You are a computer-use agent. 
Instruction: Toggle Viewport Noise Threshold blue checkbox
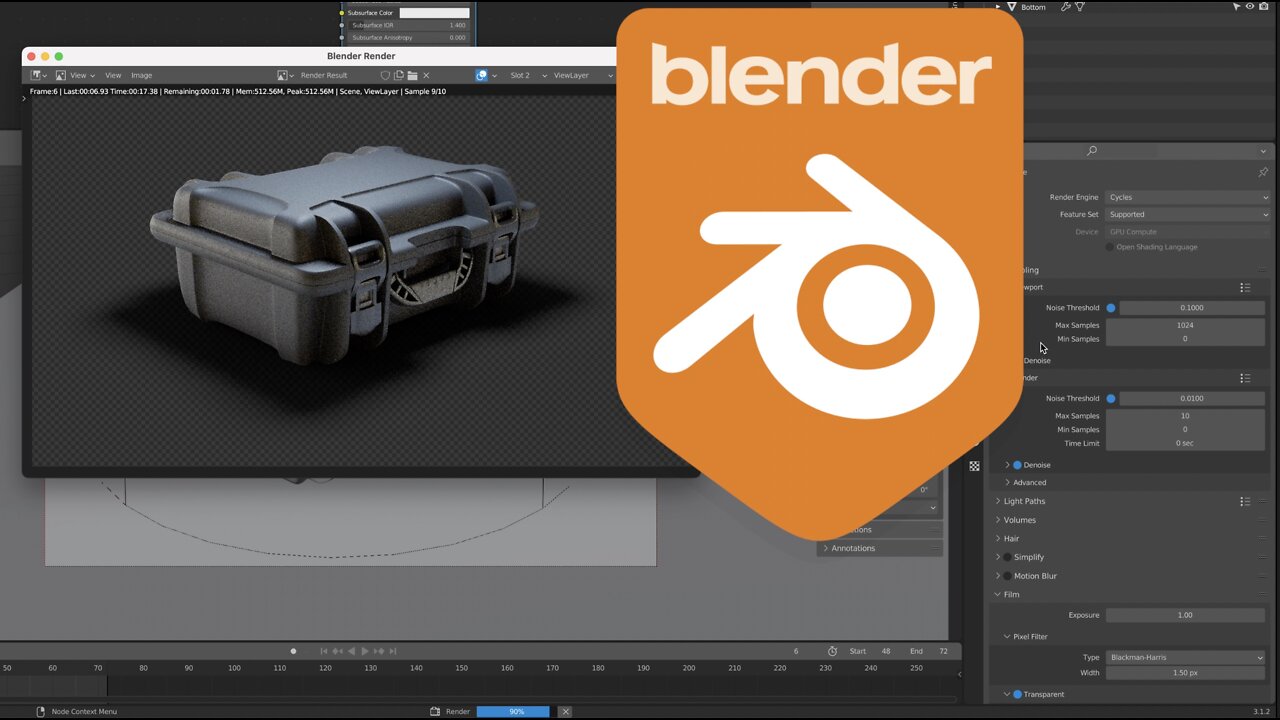pos(1111,308)
